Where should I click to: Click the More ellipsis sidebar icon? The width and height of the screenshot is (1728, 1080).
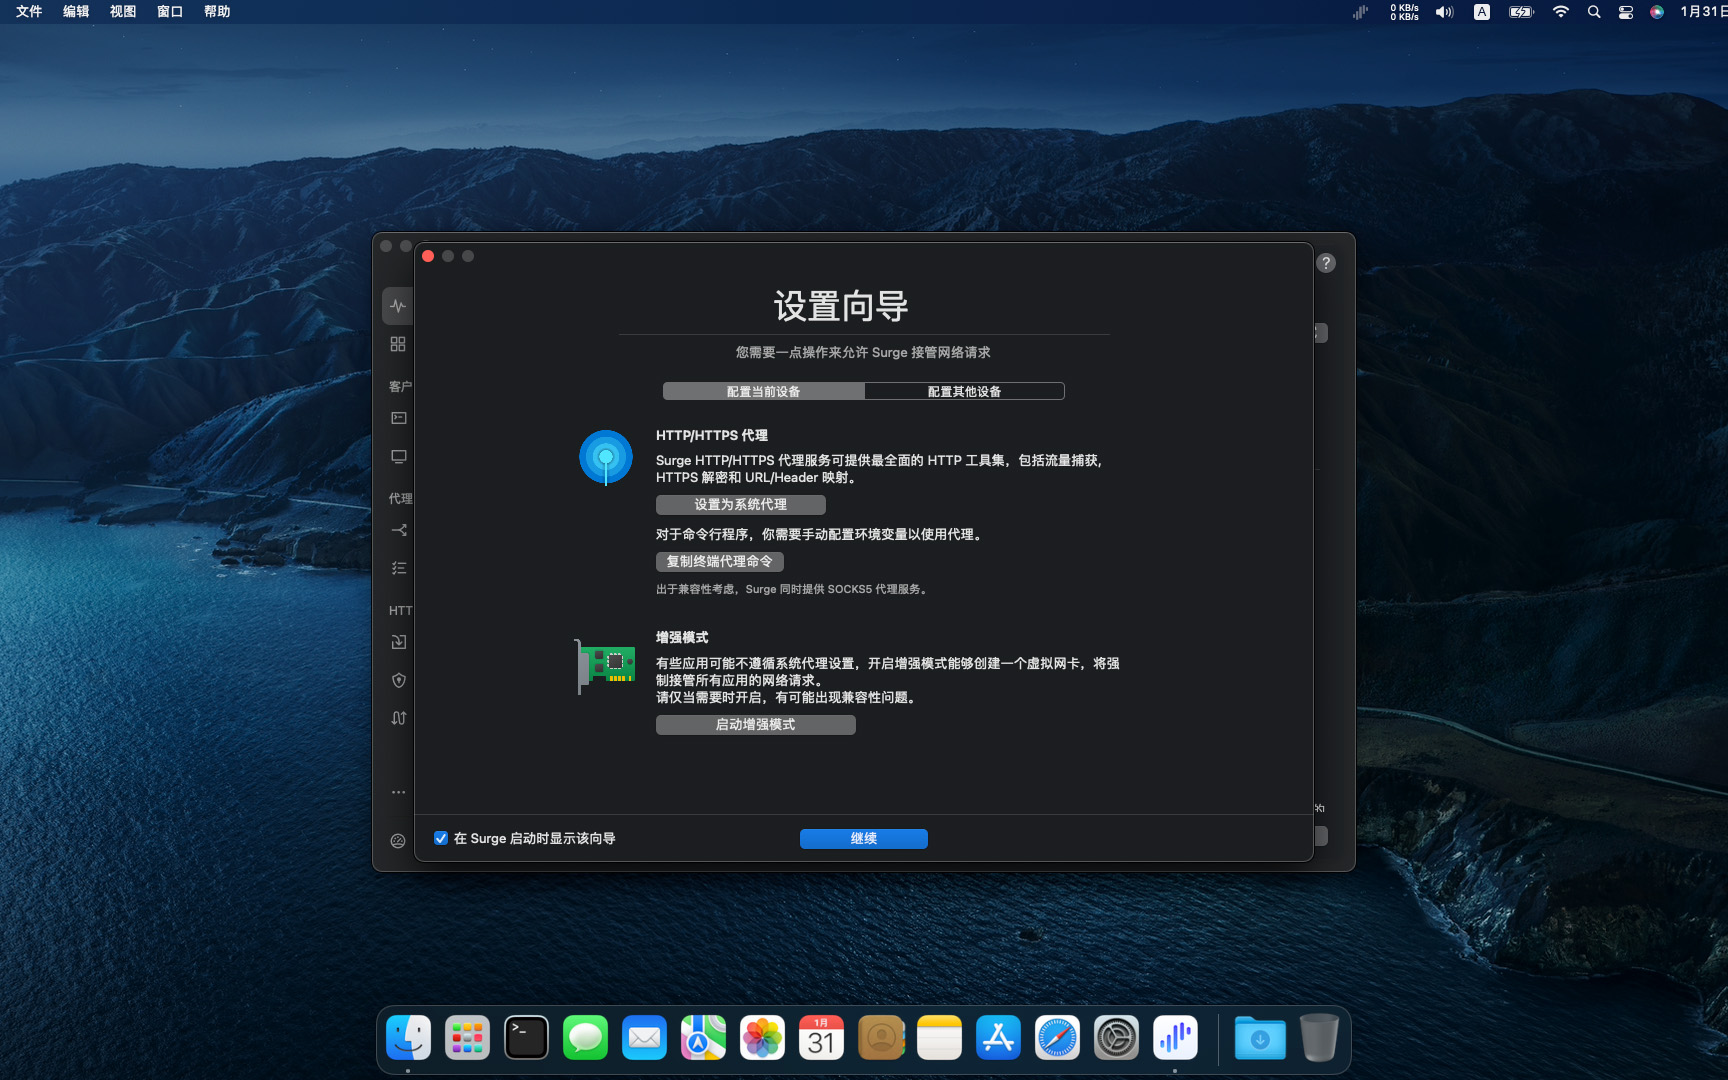[398, 792]
